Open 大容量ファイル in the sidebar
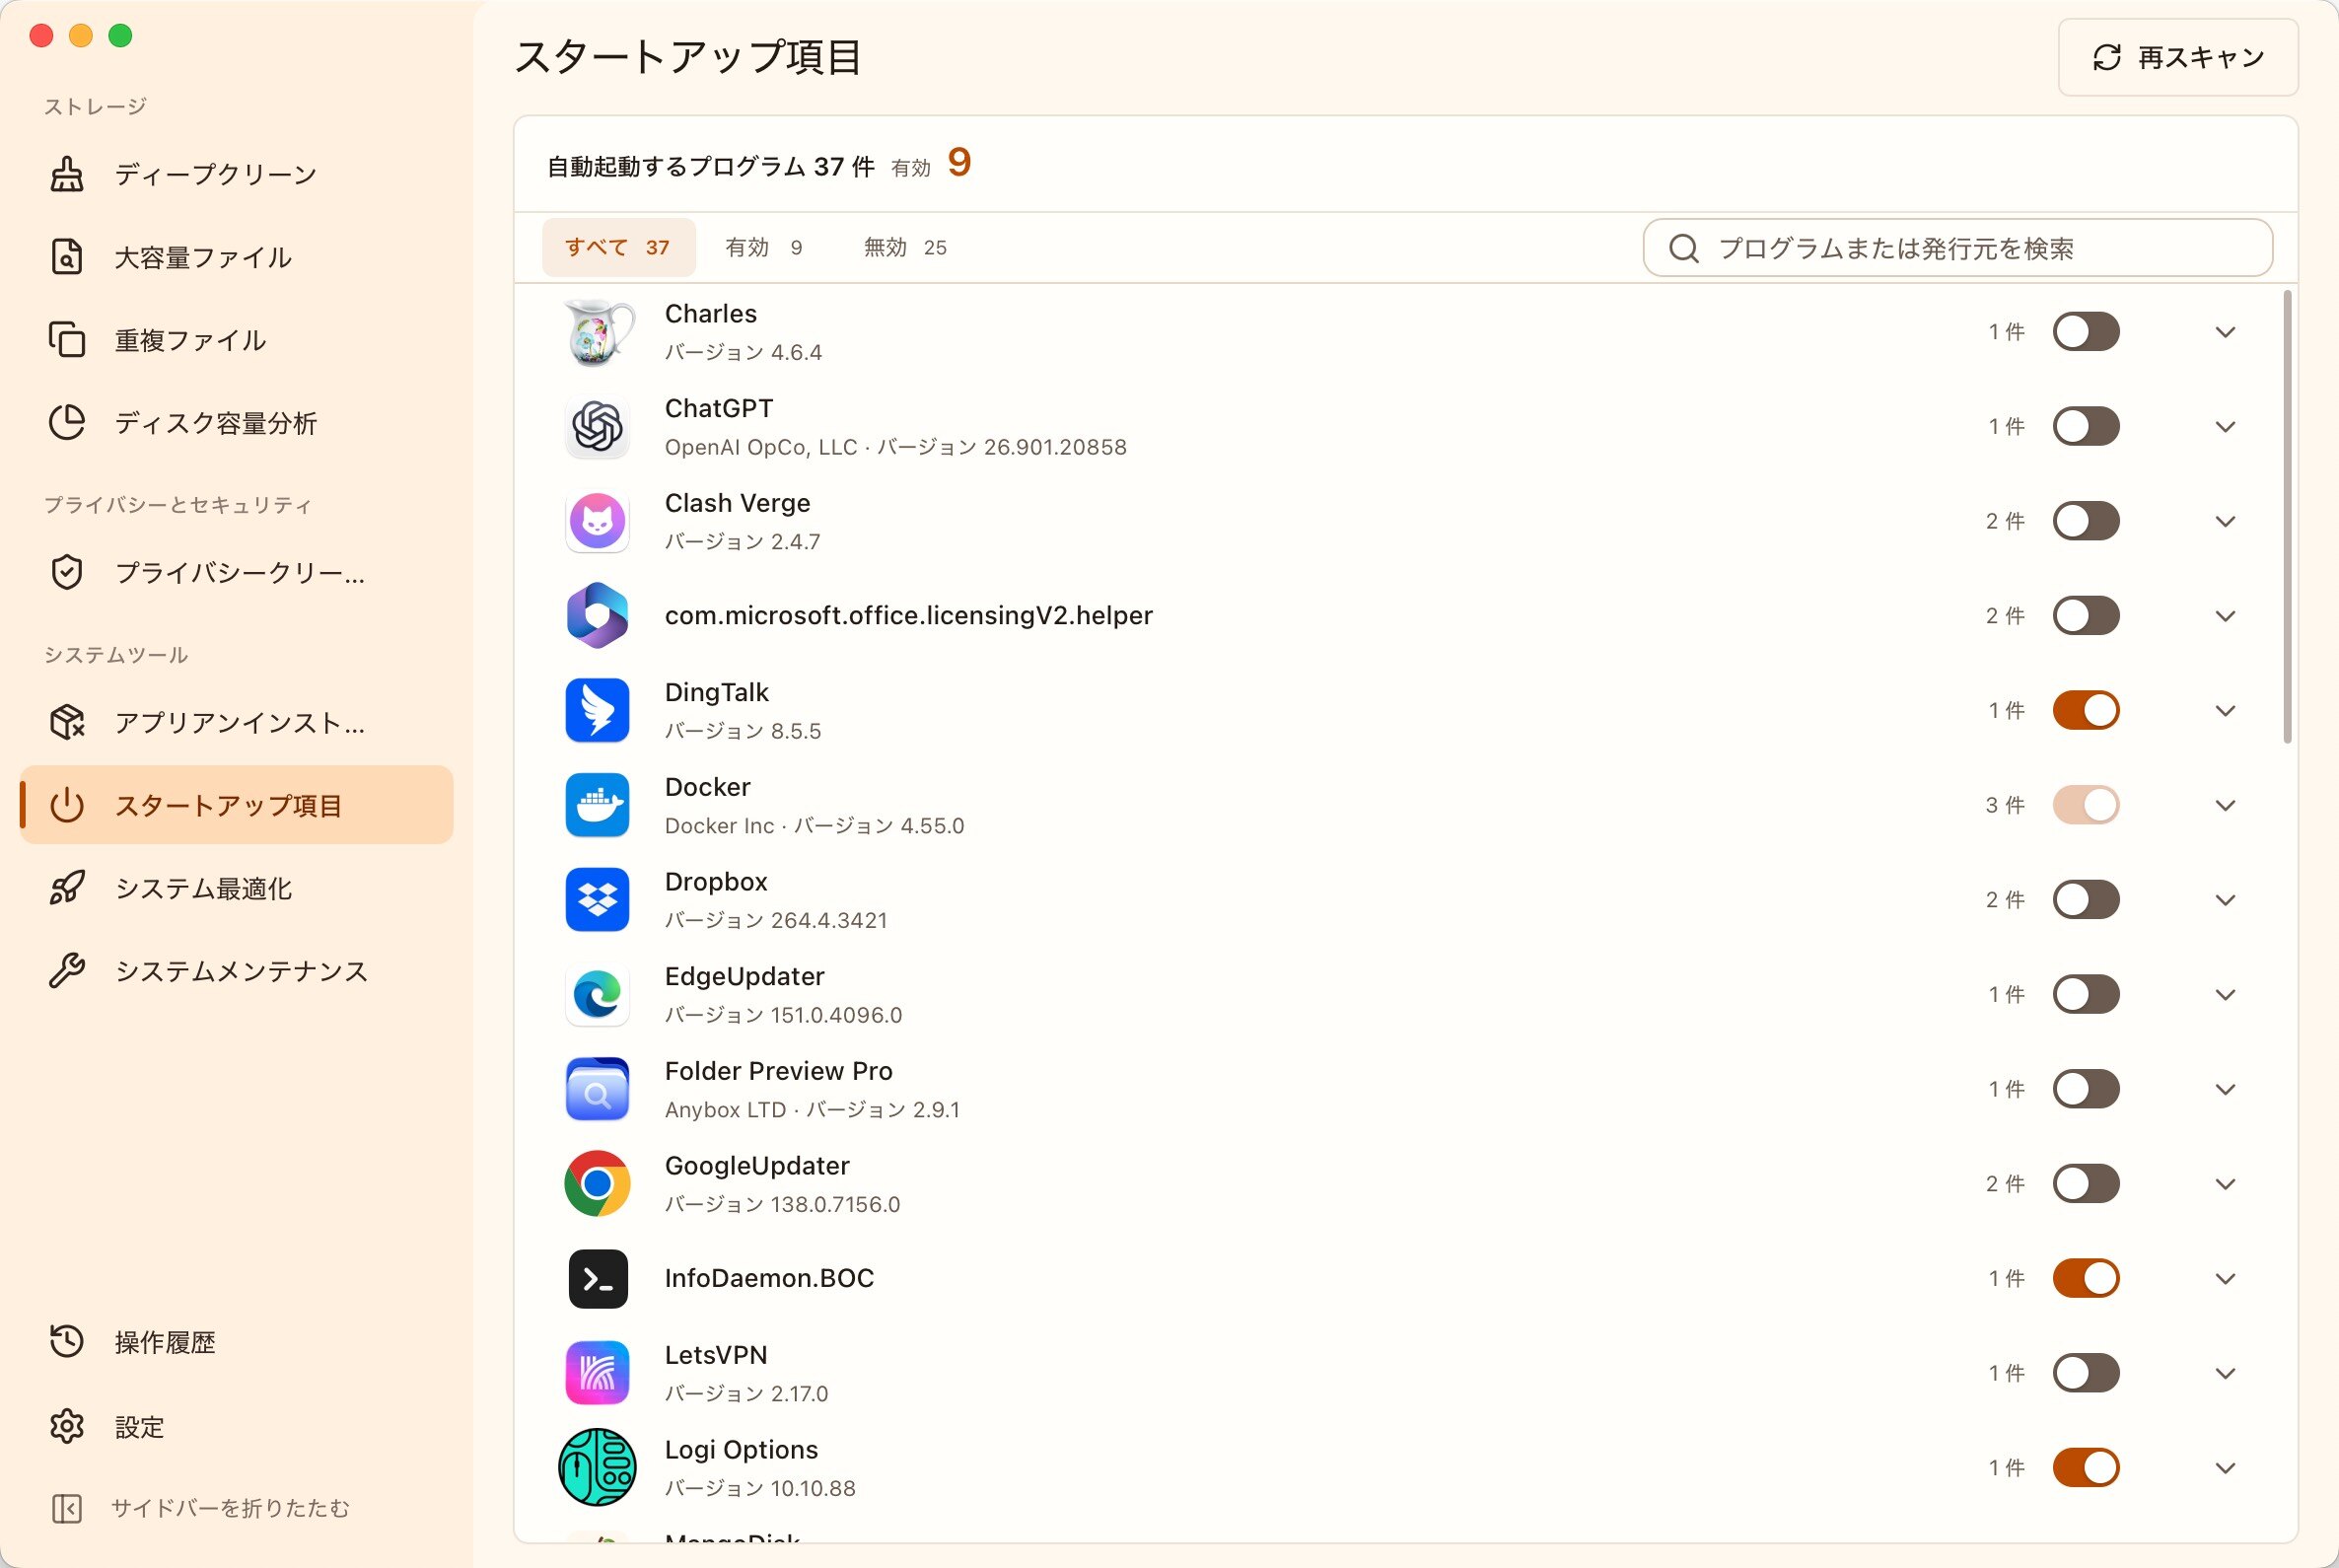This screenshot has width=2339, height=1568. point(236,257)
